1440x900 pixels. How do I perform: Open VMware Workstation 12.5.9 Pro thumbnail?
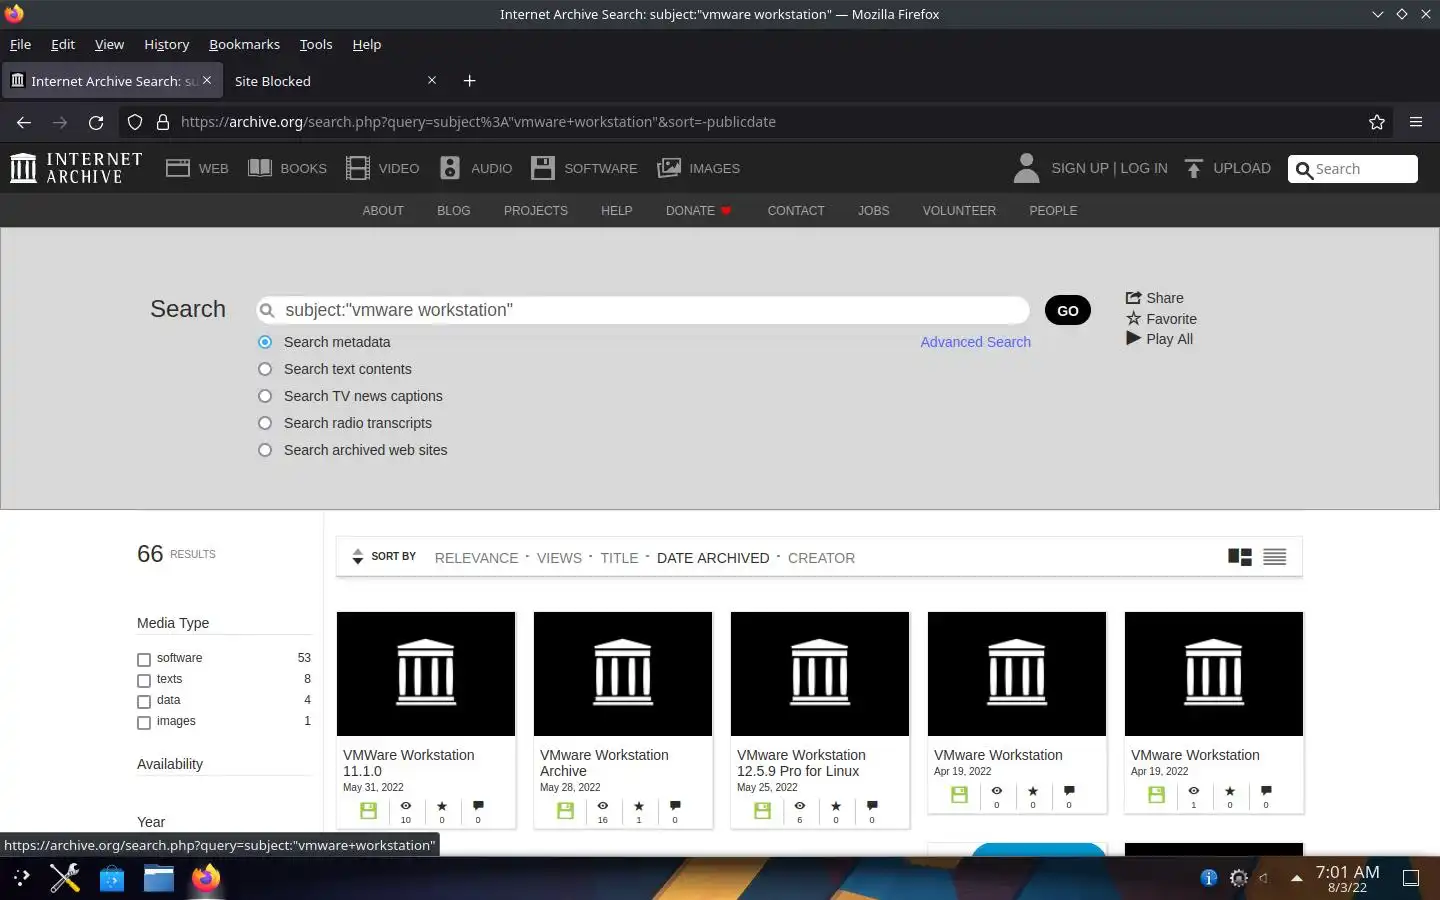pyautogui.click(x=820, y=674)
